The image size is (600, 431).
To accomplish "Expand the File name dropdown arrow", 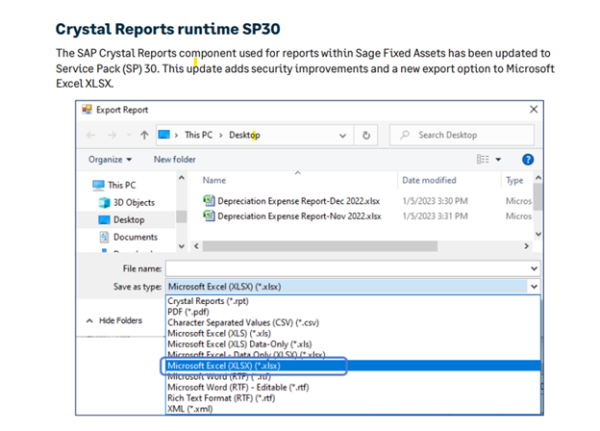I will (x=533, y=268).
